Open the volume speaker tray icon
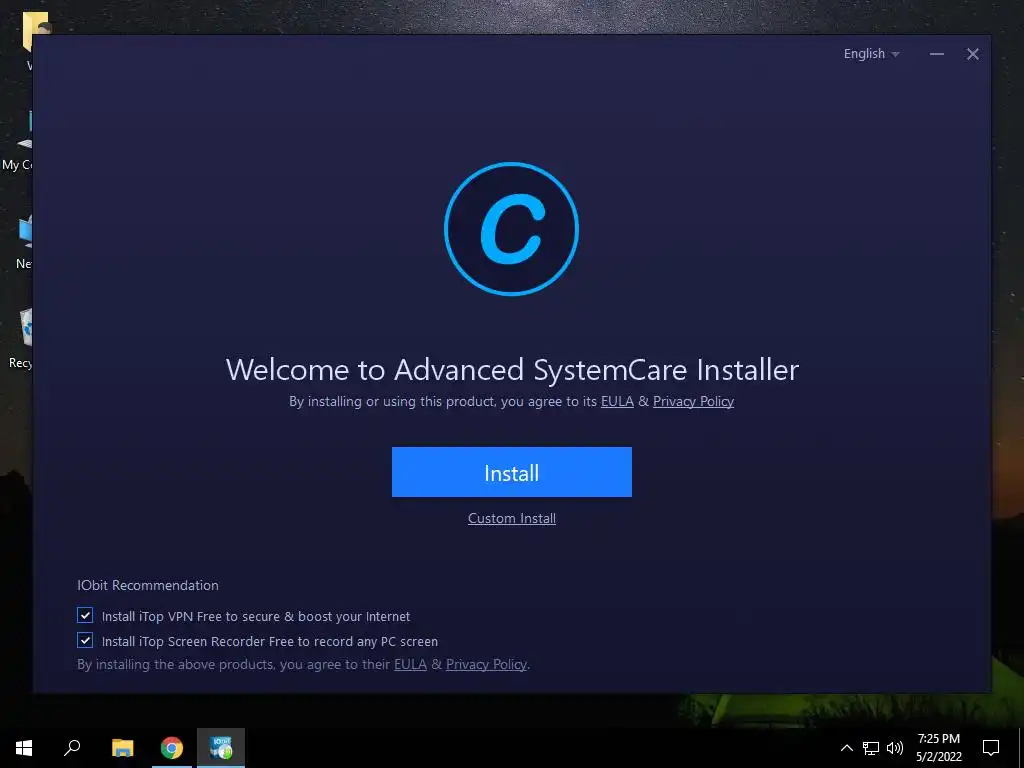1024x768 pixels. (x=895, y=748)
